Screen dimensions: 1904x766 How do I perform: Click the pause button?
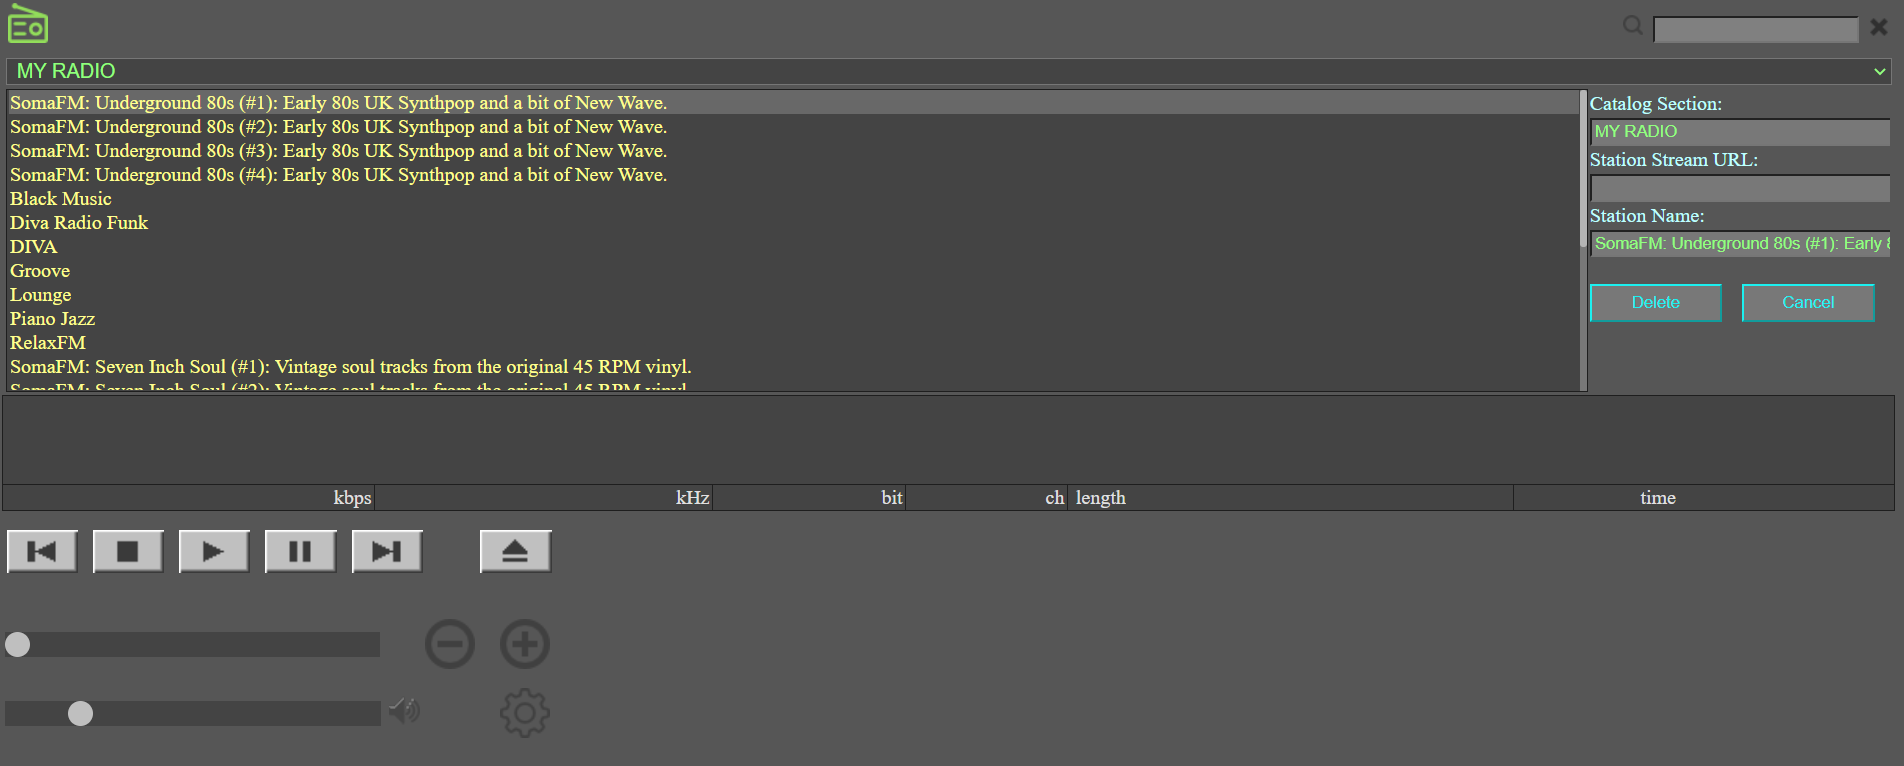[x=300, y=551]
